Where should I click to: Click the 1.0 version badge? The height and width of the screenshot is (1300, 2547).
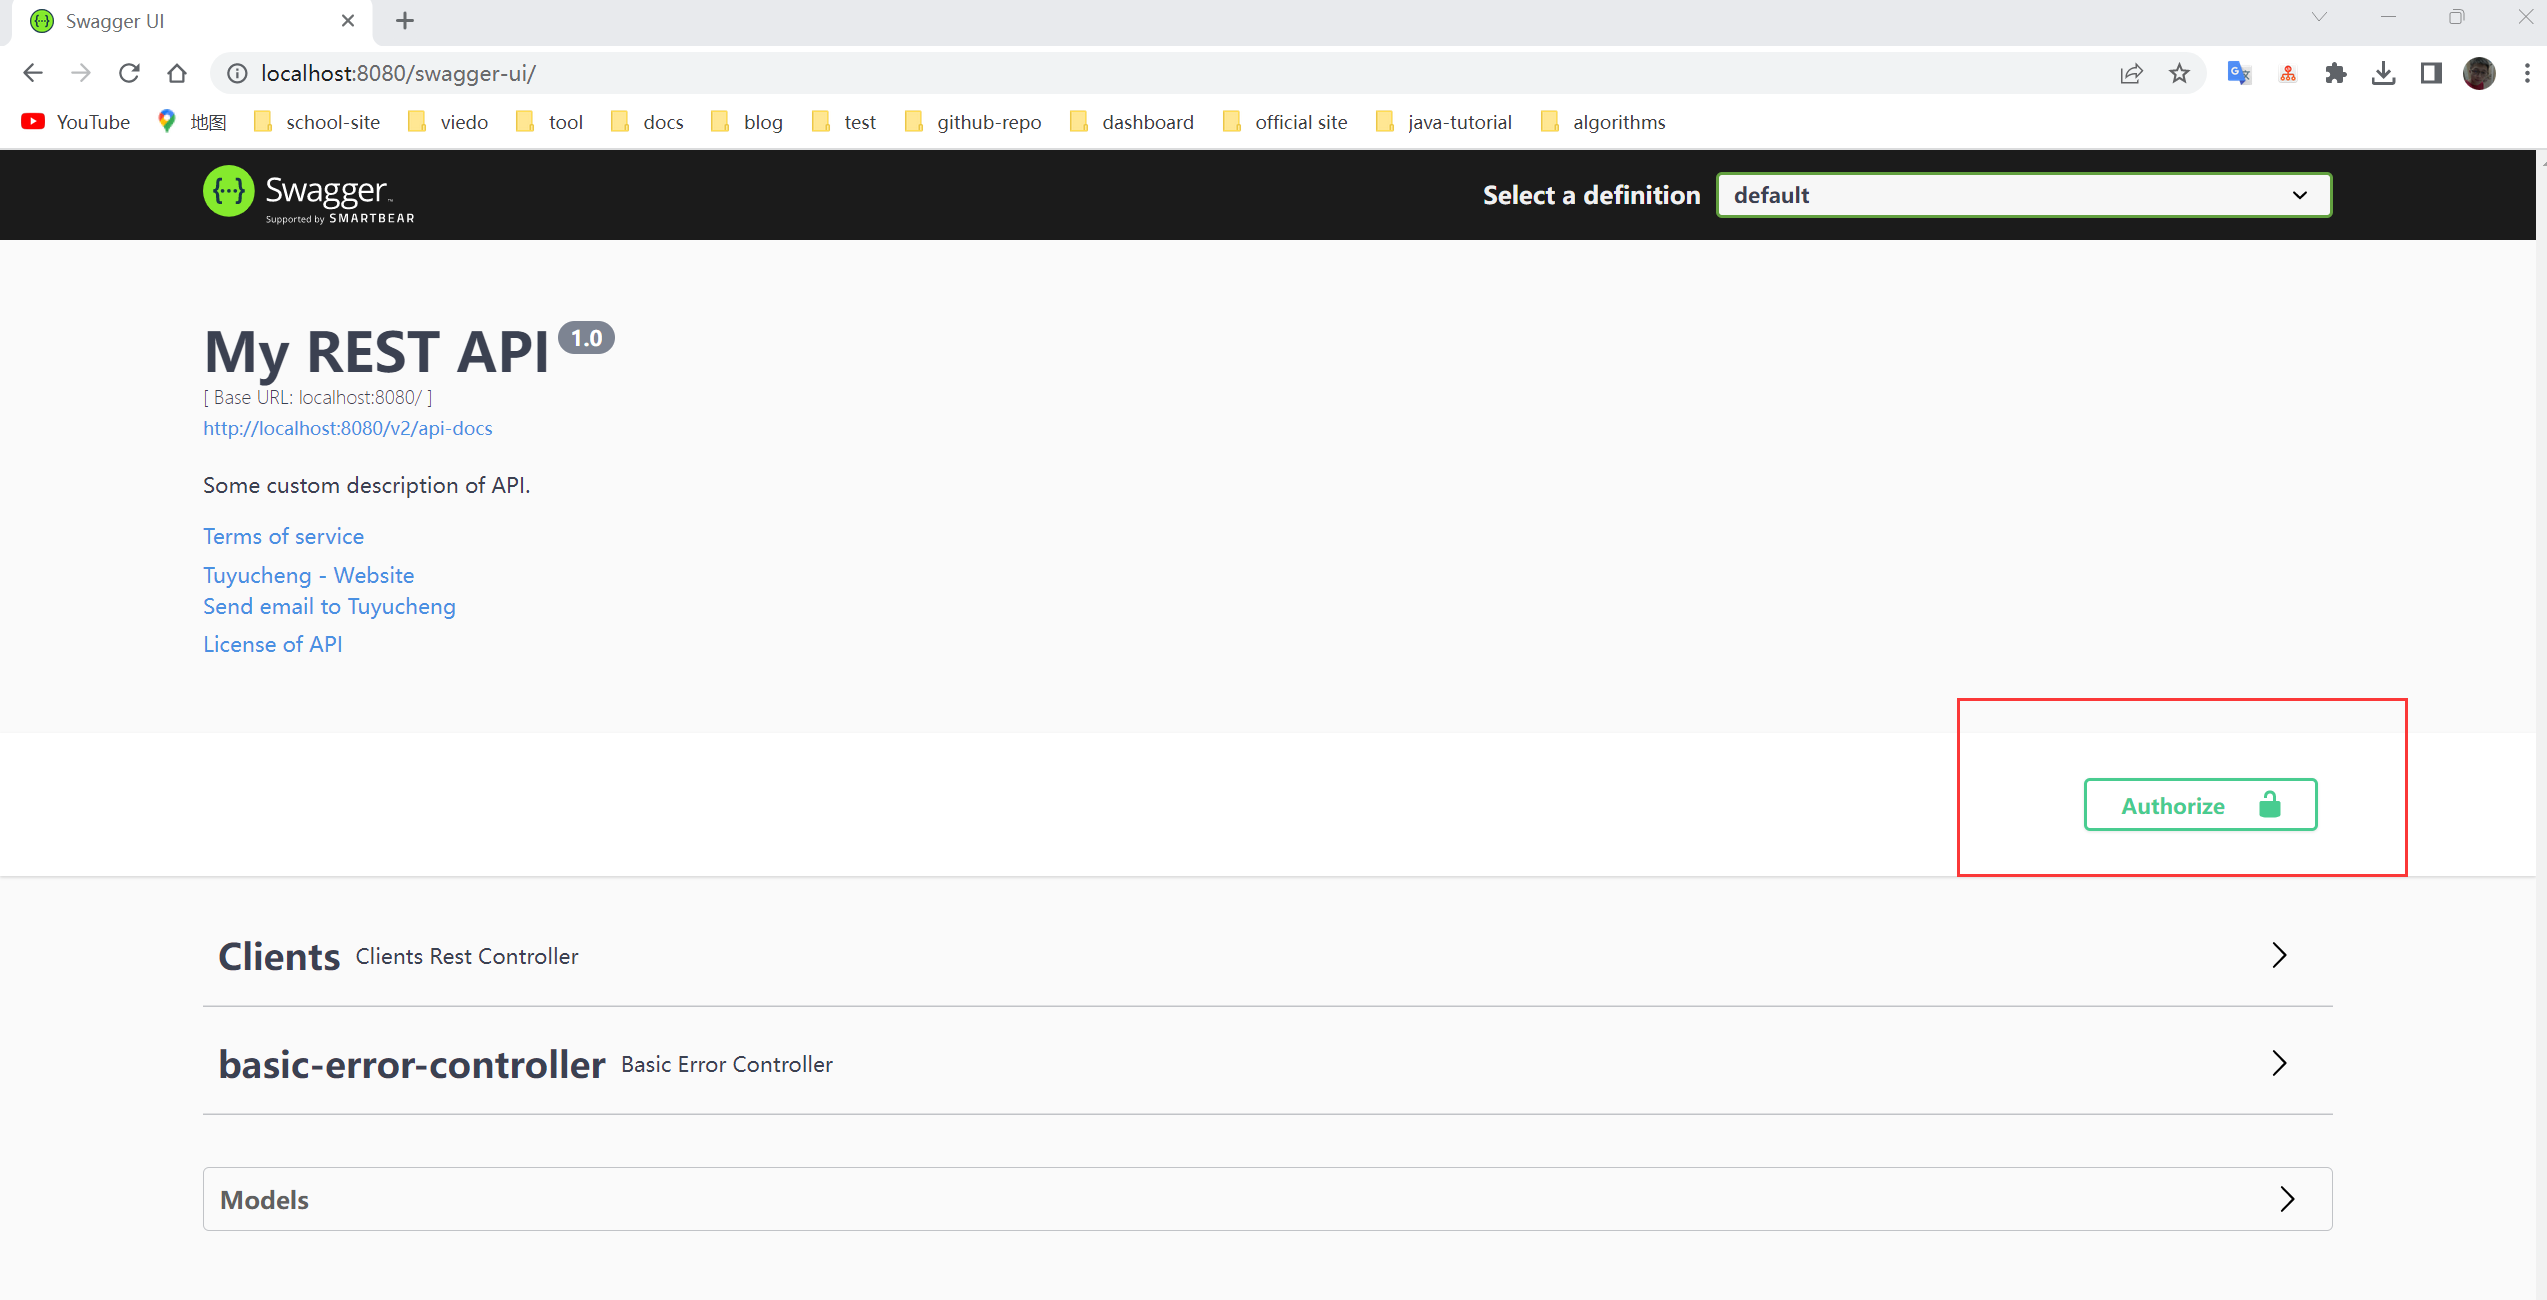(586, 338)
